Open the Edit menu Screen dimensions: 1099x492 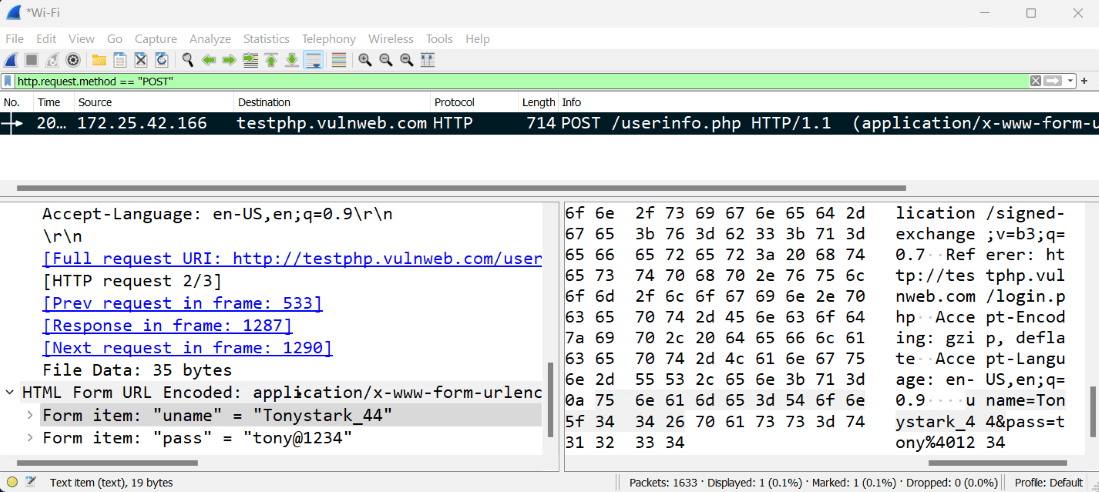coord(46,39)
